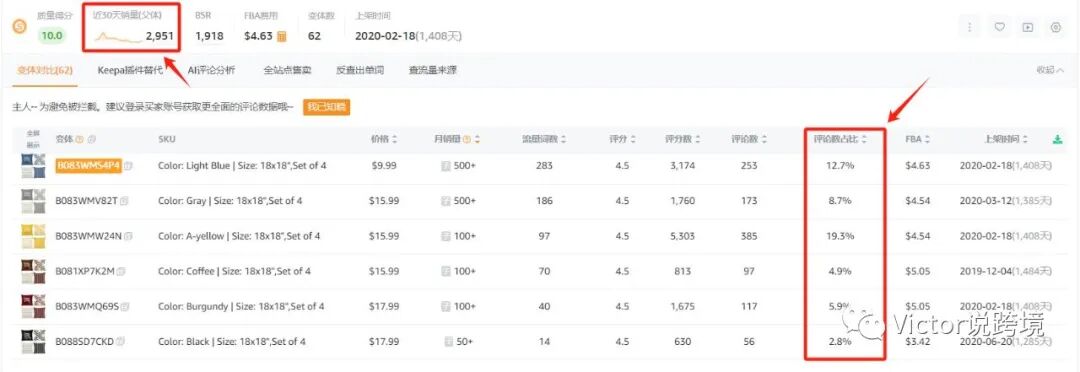Click BSR value 1,918
The height and width of the screenshot is (372, 1080).
[x=209, y=36]
